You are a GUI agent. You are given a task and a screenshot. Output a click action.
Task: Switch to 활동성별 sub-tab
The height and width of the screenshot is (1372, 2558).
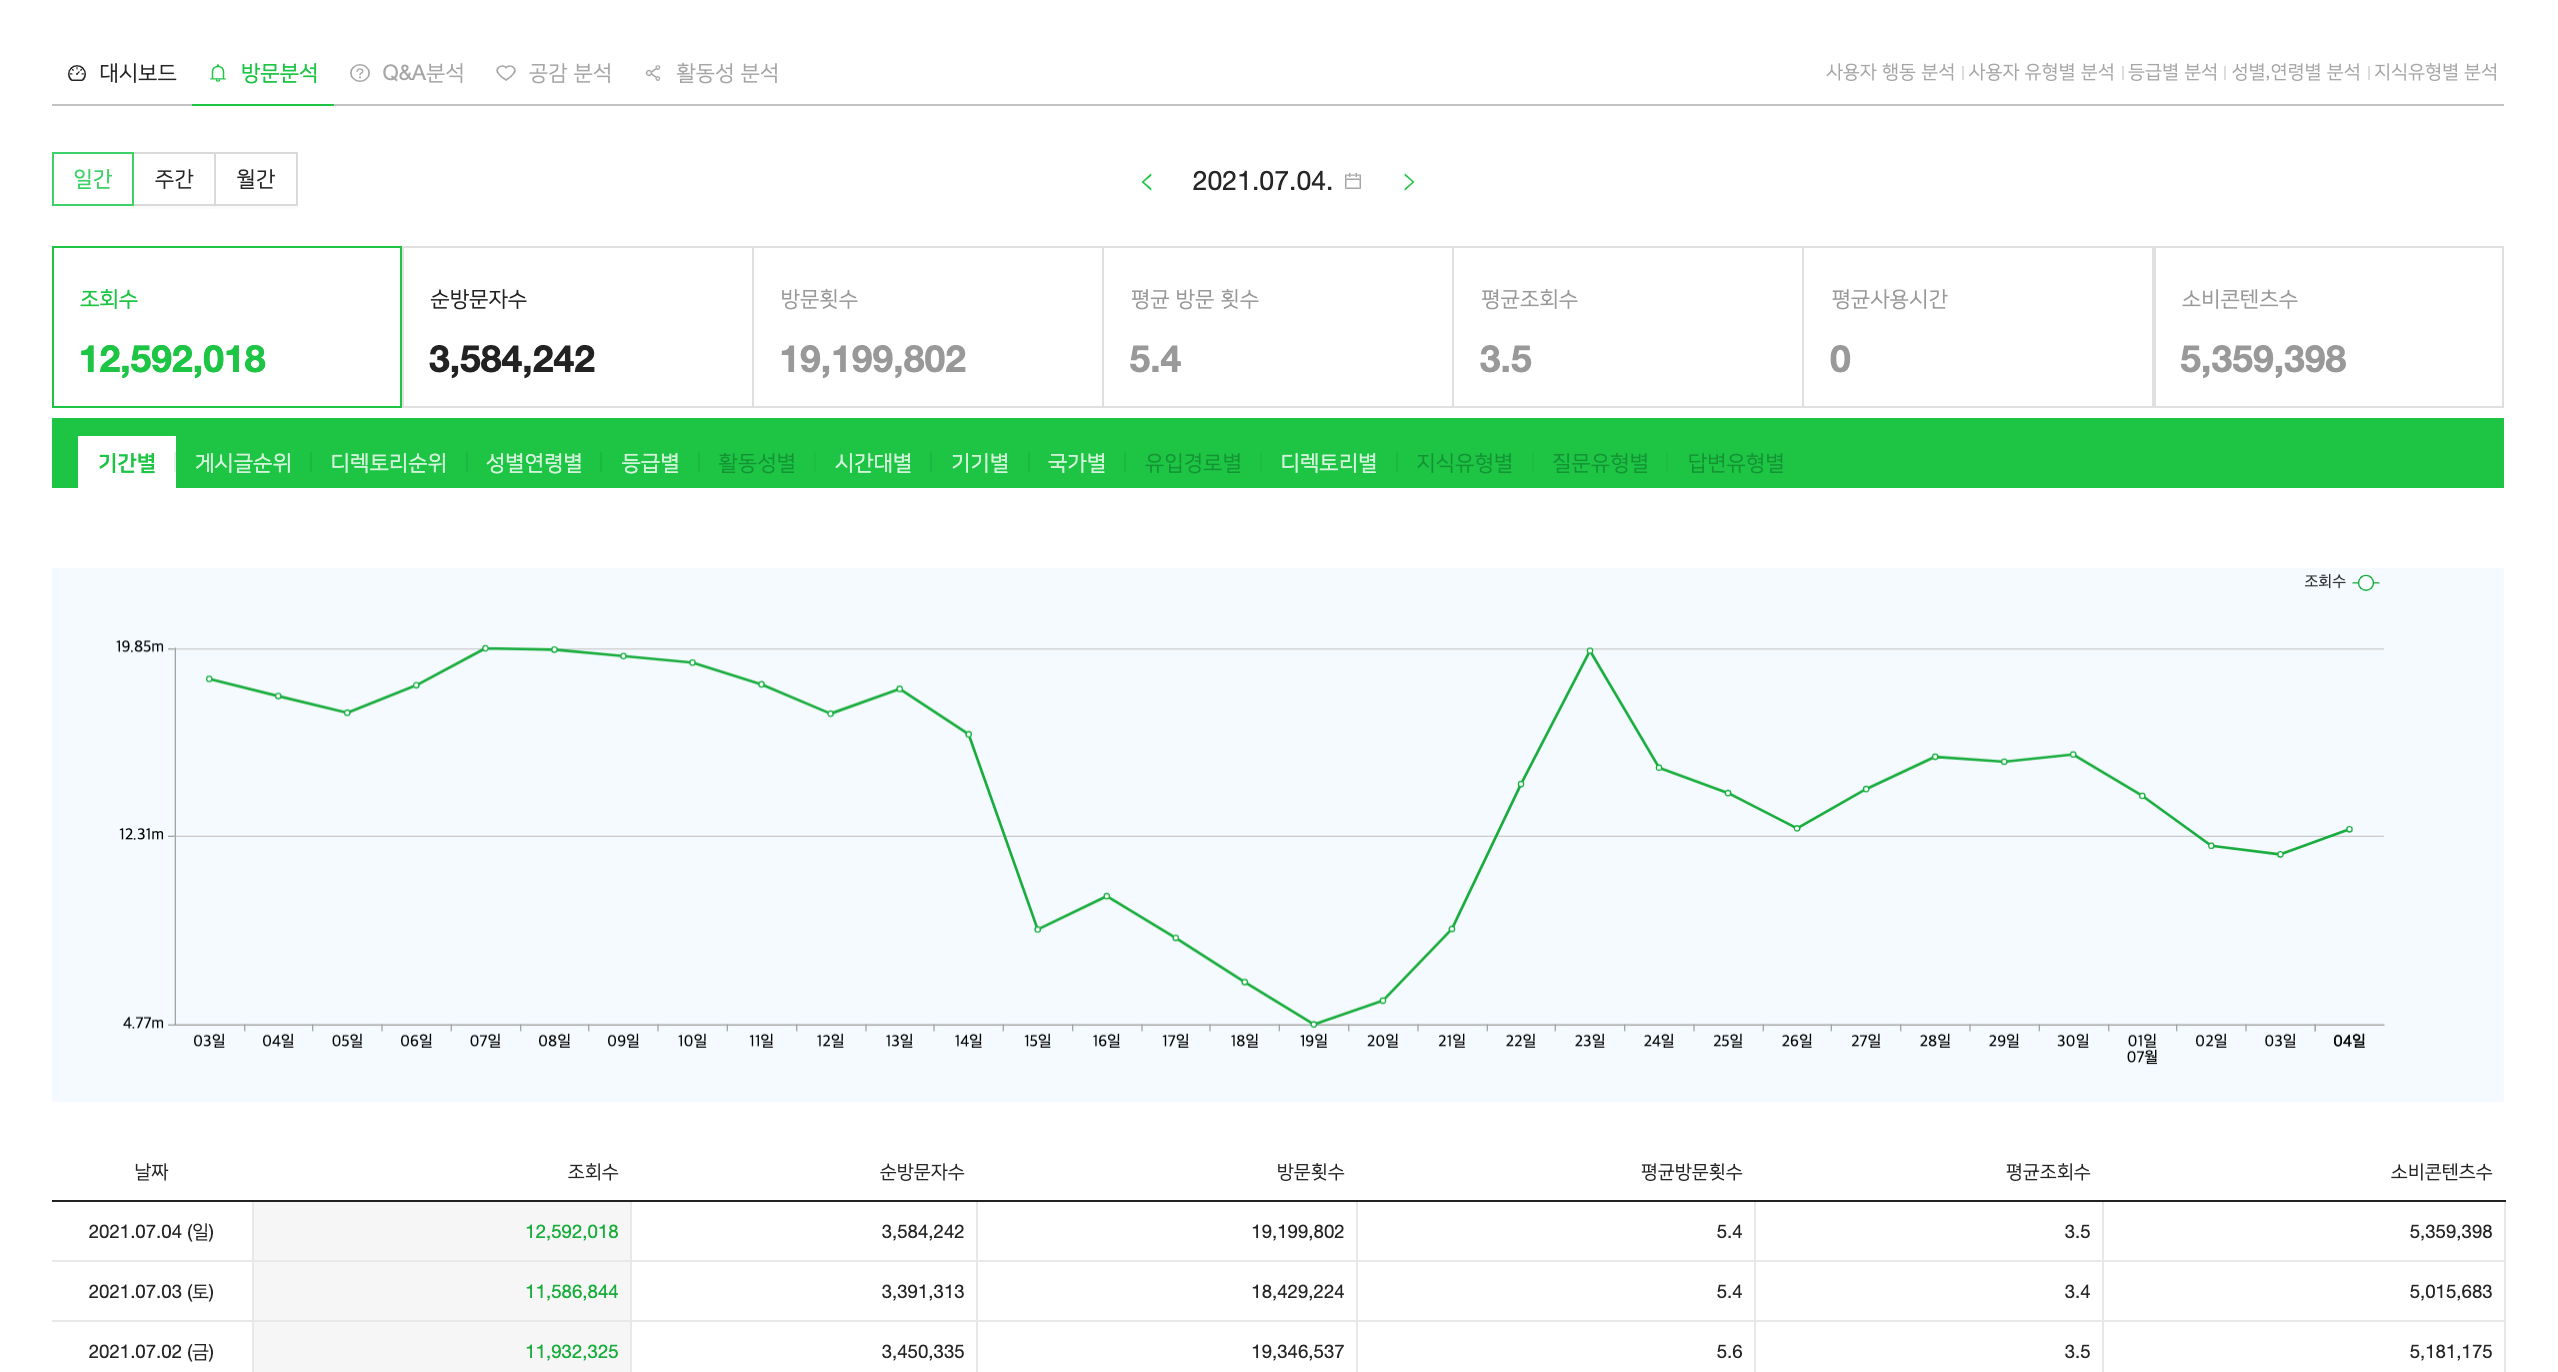coord(757,463)
